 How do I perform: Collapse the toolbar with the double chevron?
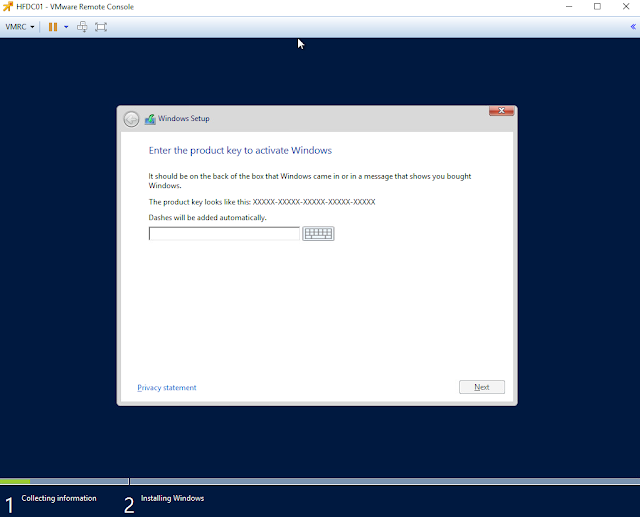[x=633, y=27]
